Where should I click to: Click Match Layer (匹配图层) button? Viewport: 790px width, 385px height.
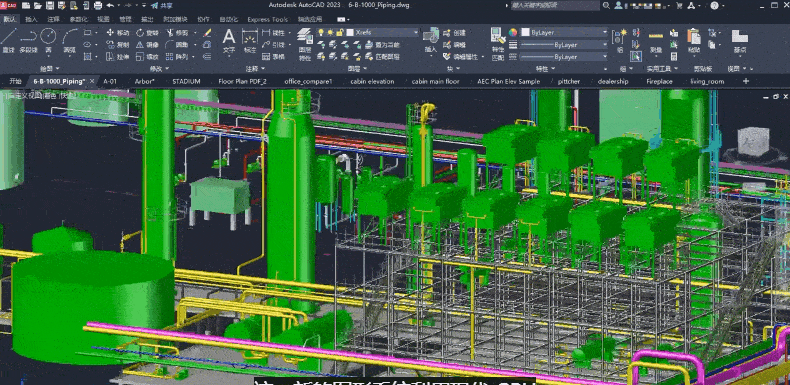click(x=382, y=57)
